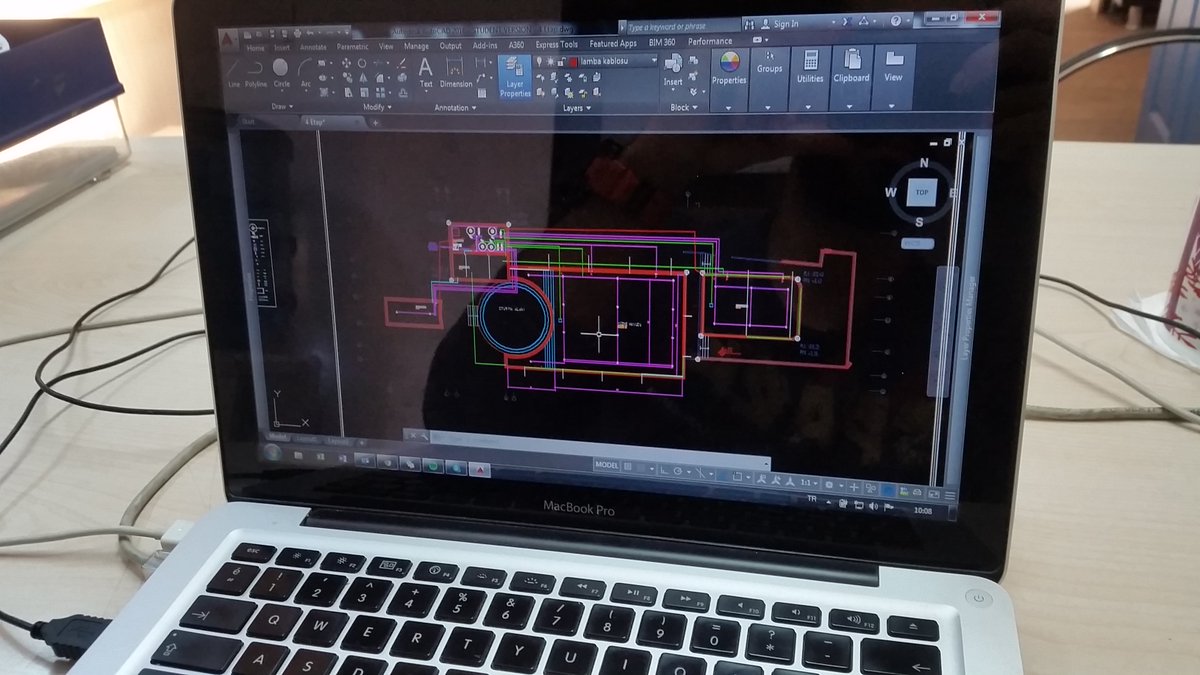Toggle polar tracking in status bar
This screenshot has height=675, width=1200.
coord(679,470)
